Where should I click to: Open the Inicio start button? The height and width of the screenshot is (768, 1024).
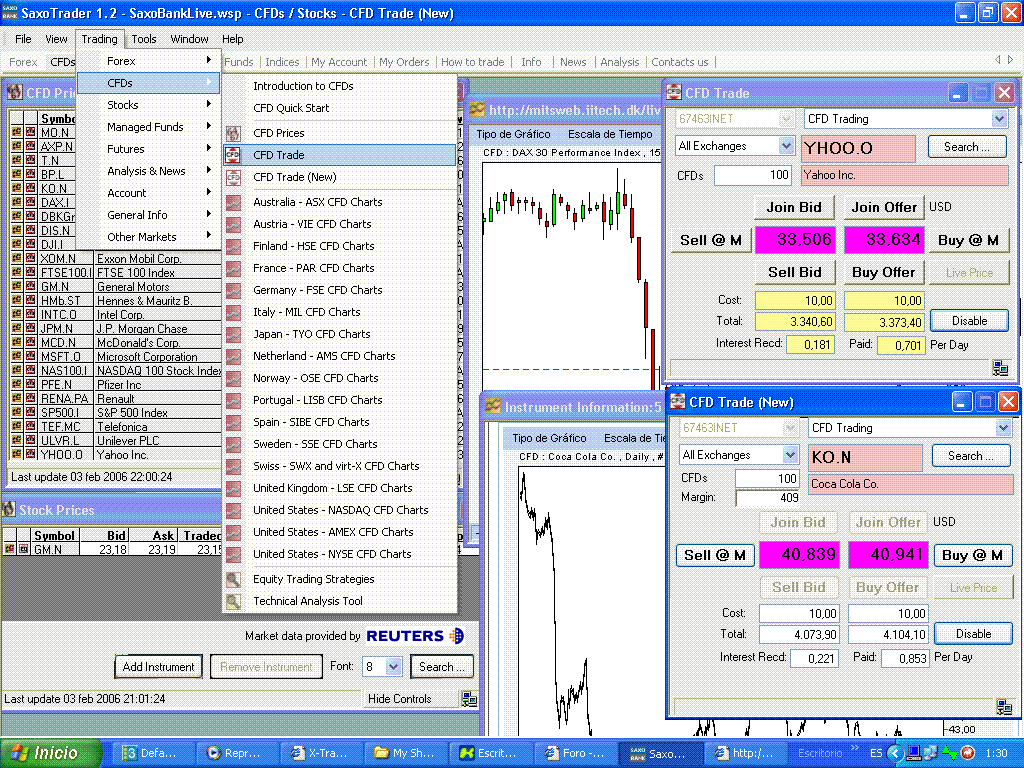[51, 753]
